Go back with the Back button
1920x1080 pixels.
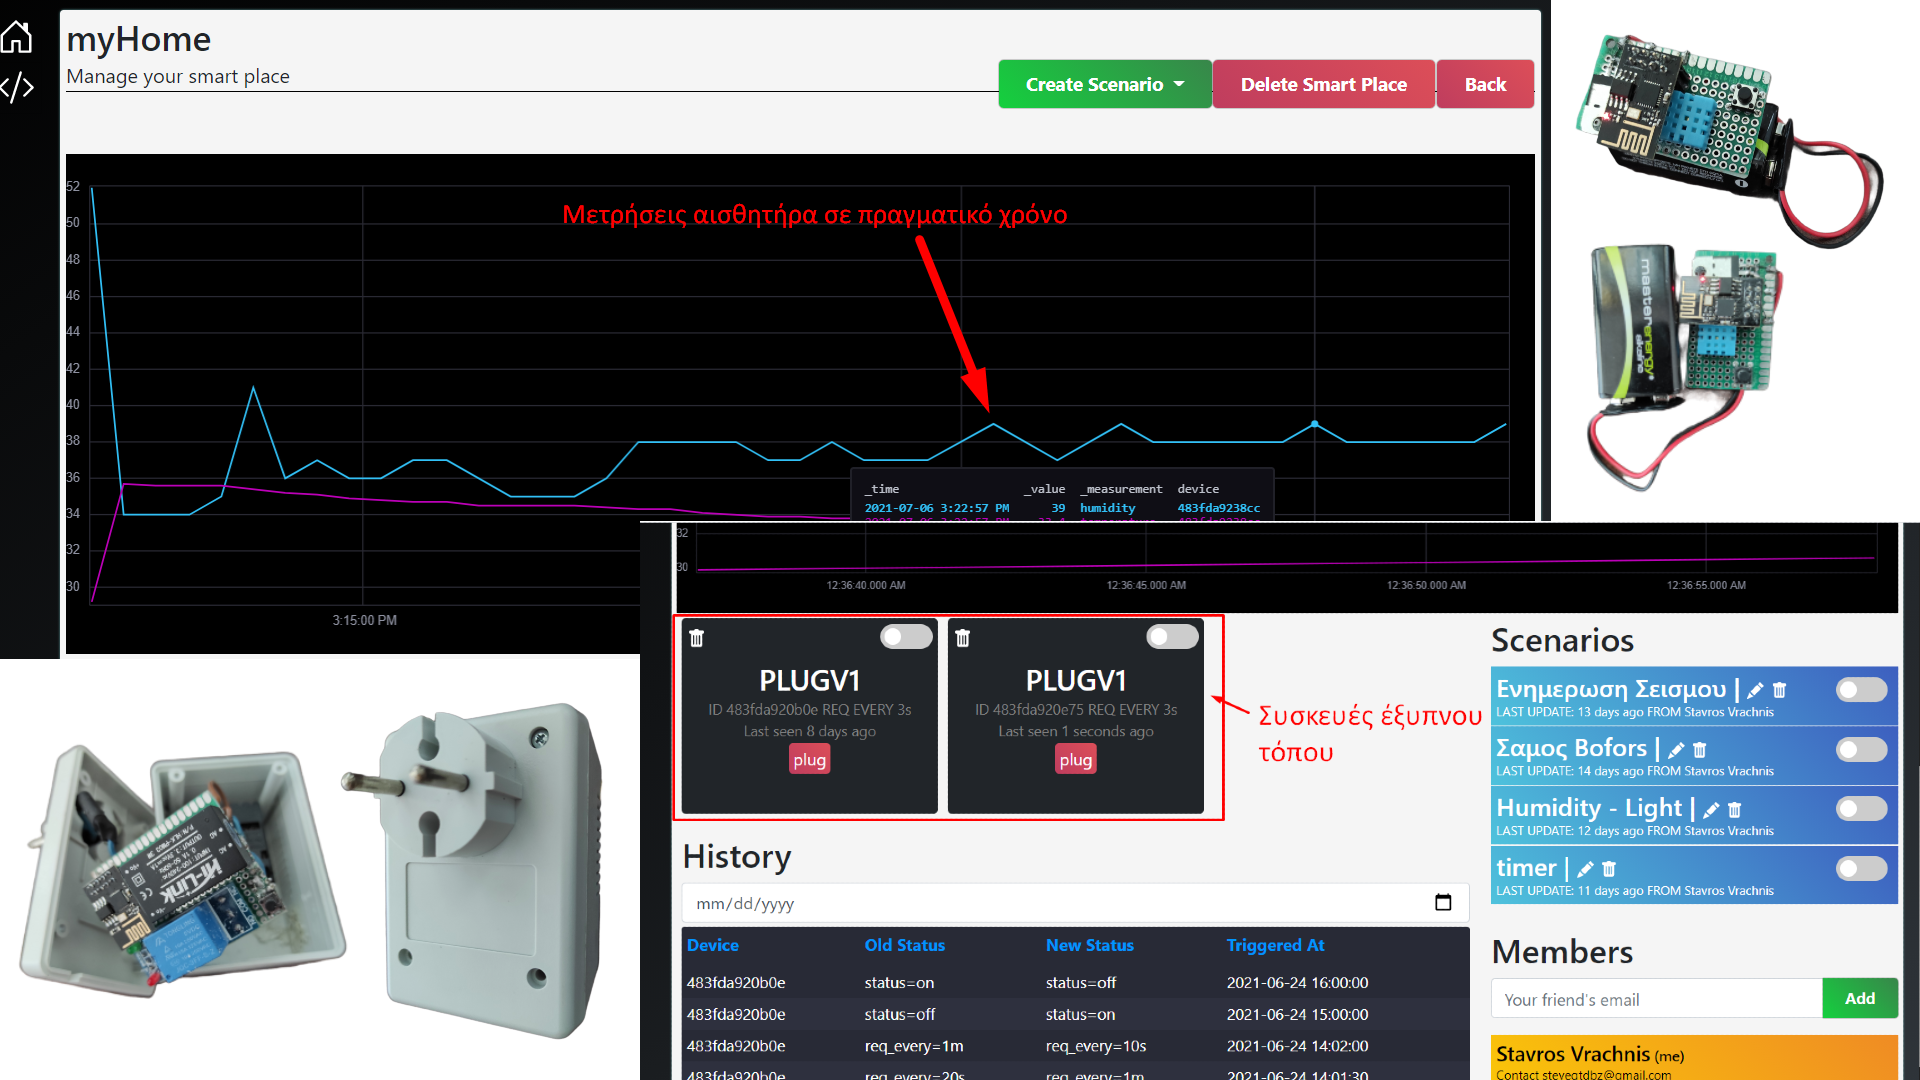click(x=1485, y=84)
